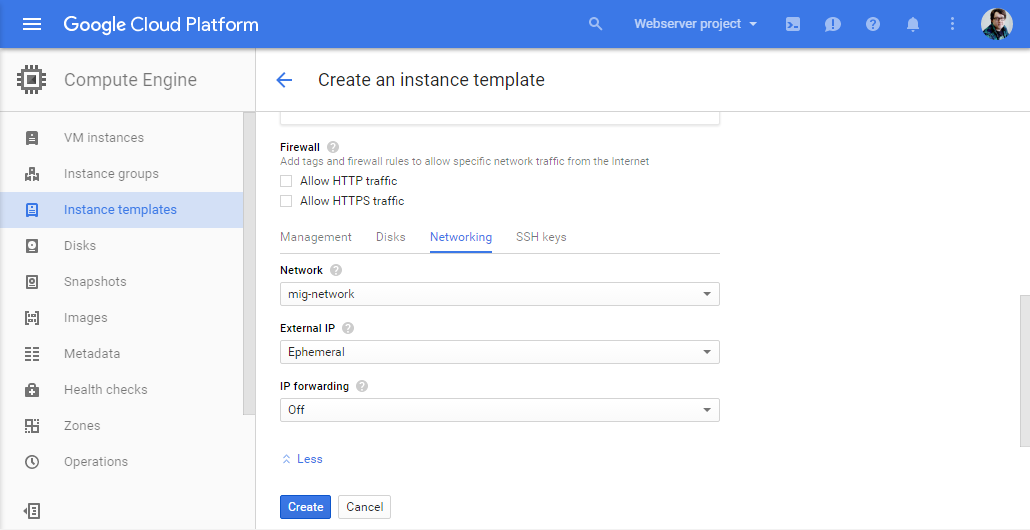
Task: Open Health checks in sidebar
Action: click(106, 389)
